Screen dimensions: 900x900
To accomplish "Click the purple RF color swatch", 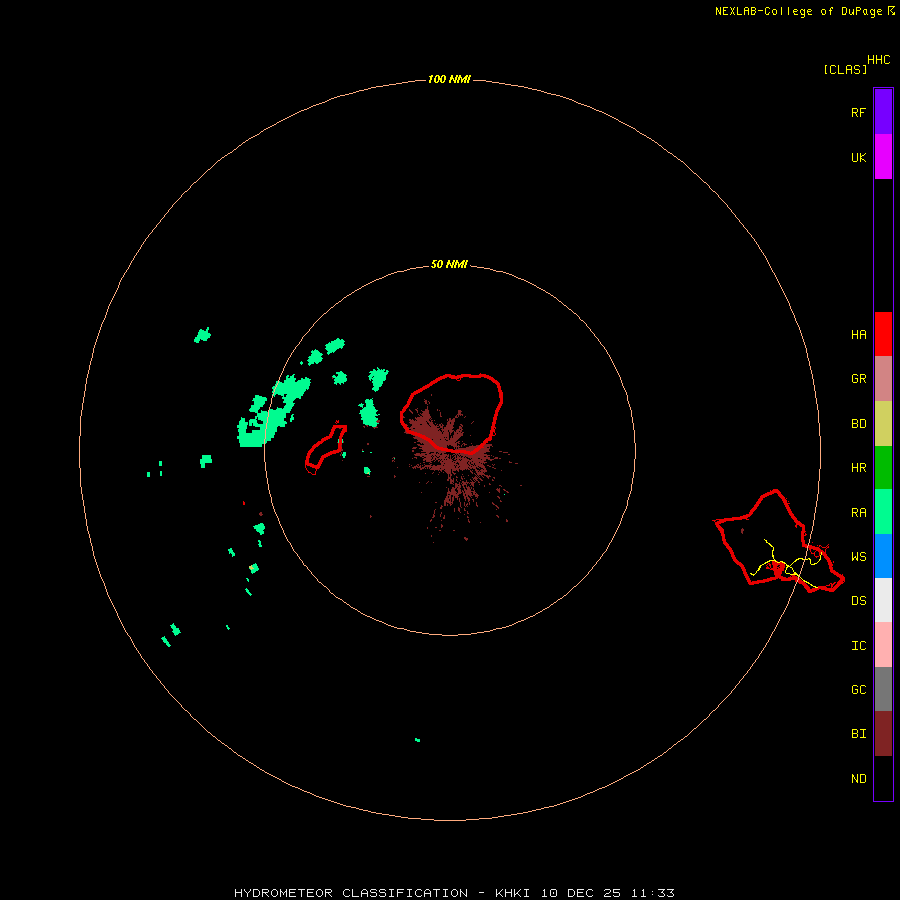I will pyautogui.click(x=883, y=112).
